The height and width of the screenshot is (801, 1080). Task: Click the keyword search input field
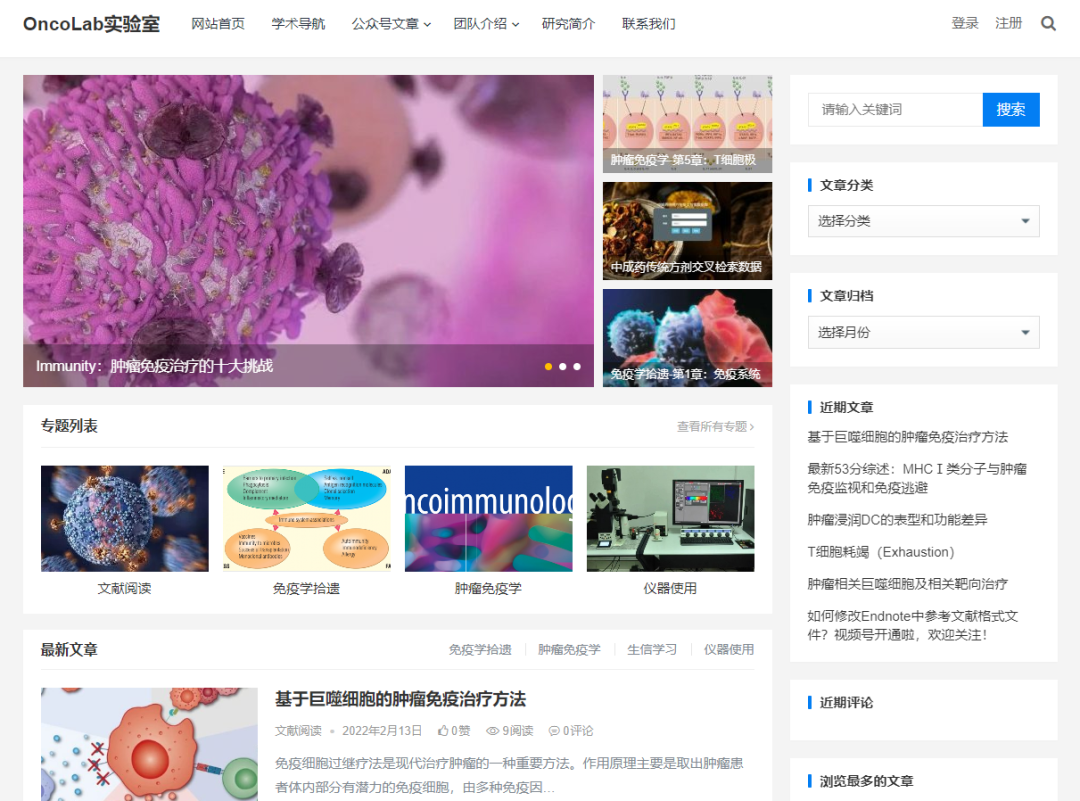pyautogui.click(x=895, y=110)
